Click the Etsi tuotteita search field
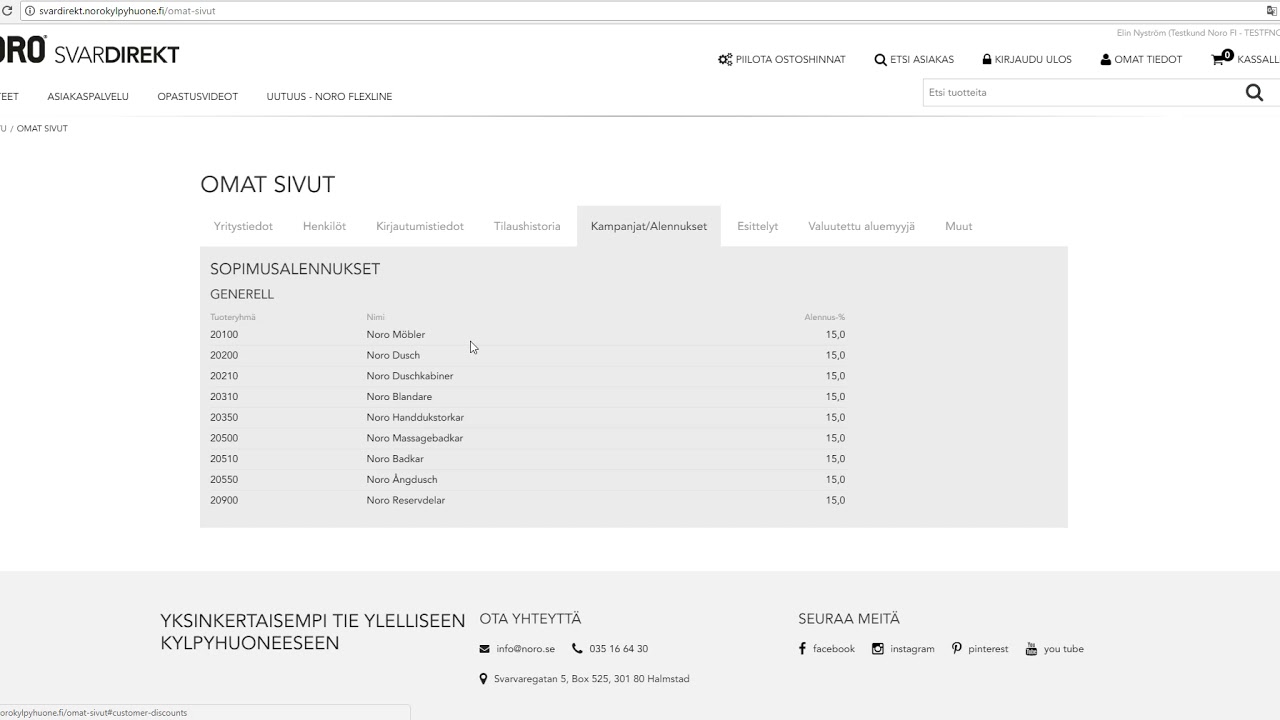 (1082, 92)
